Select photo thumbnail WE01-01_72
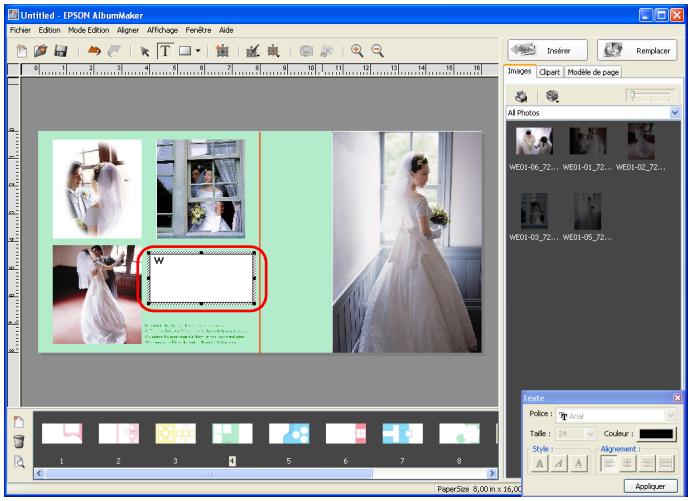This screenshot has width=692, height=501. tap(587, 141)
